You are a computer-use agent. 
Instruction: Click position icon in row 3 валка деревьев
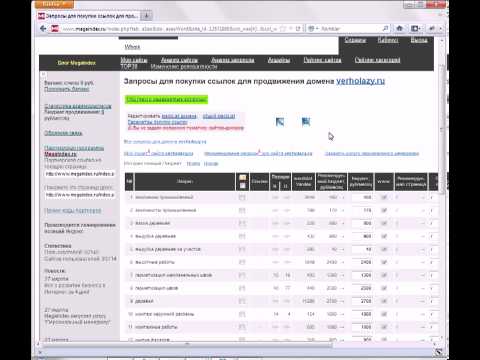[x=242, y=223]
